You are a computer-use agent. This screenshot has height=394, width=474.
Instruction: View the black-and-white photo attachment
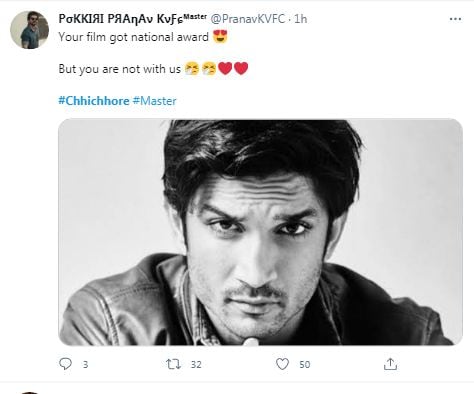click(x=260, y=232)
